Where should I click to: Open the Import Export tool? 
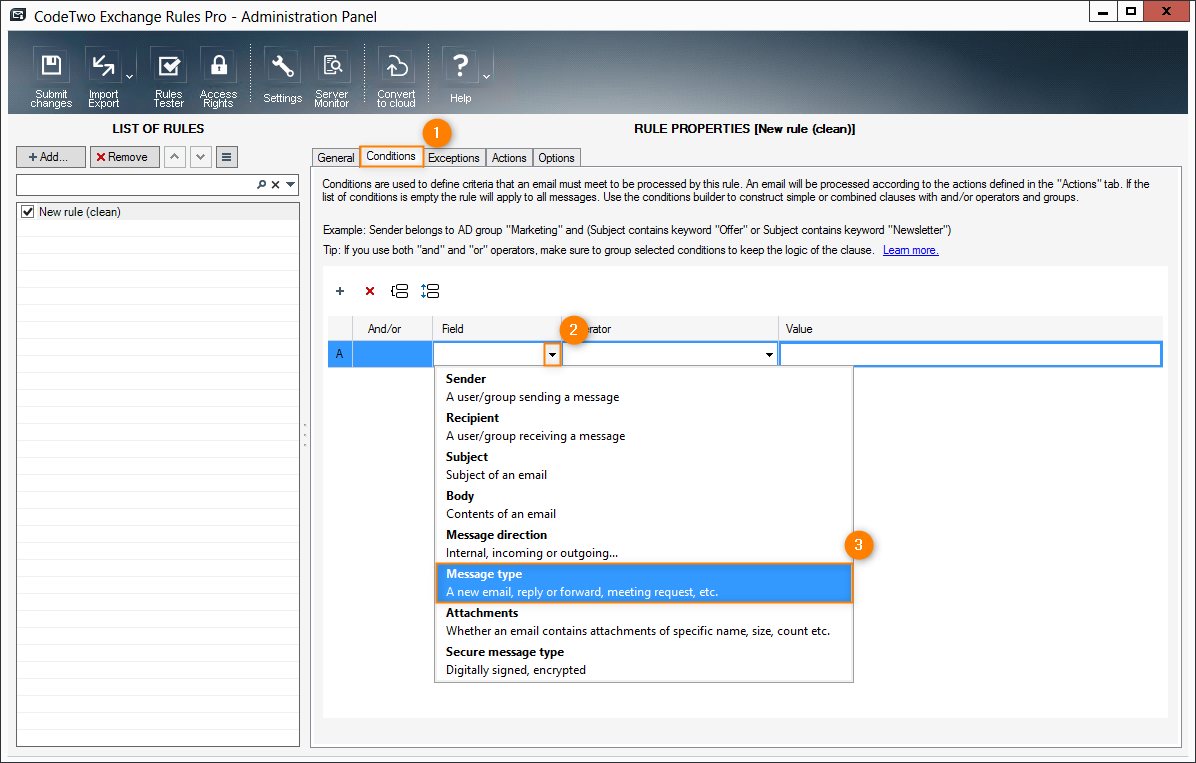tap(103, 78)
